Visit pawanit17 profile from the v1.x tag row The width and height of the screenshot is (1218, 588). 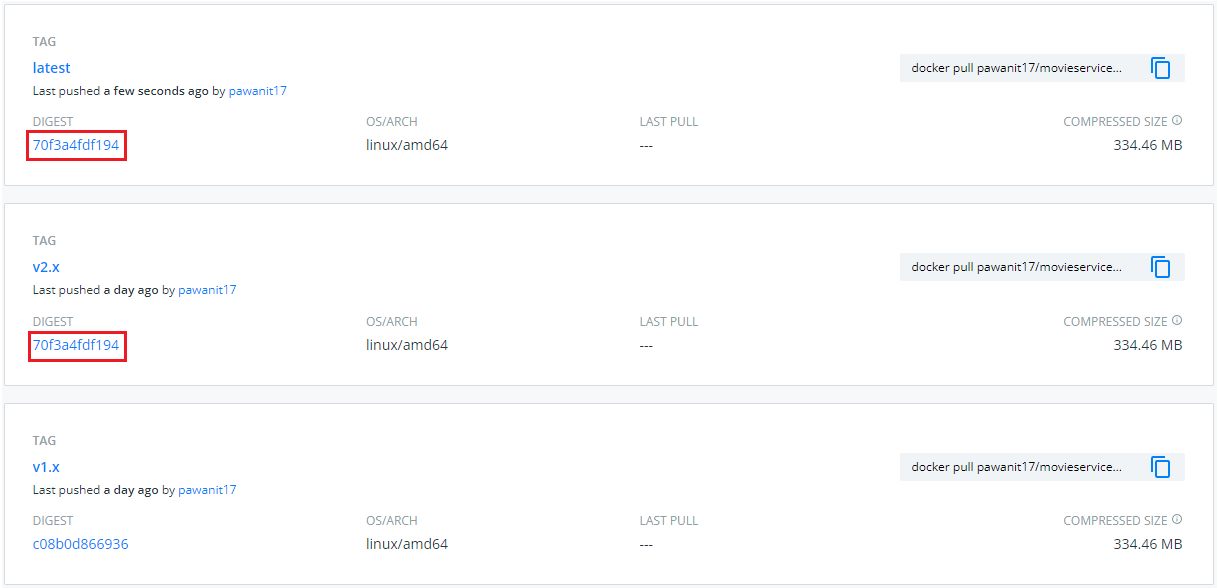[x=207, y=489]
